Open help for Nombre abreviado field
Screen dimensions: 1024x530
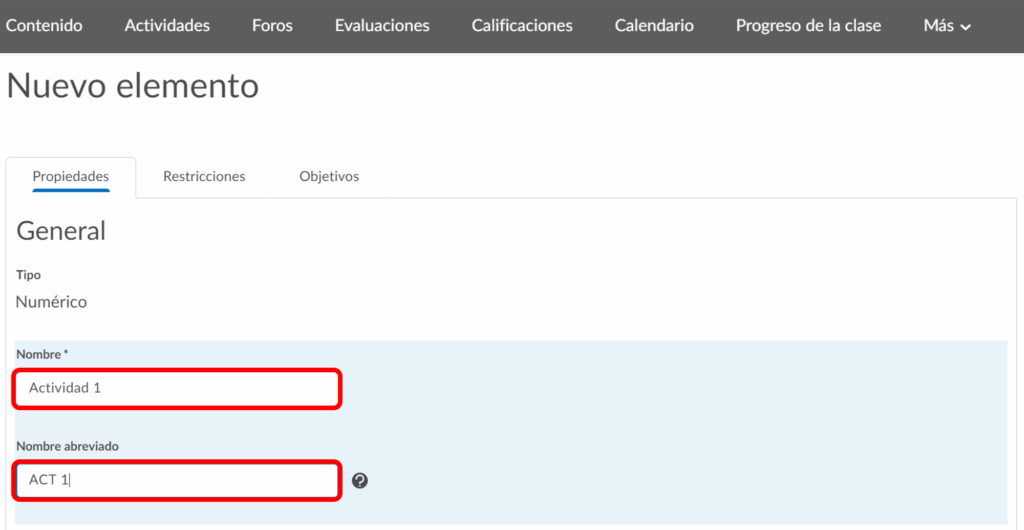[x=360, y=481]
